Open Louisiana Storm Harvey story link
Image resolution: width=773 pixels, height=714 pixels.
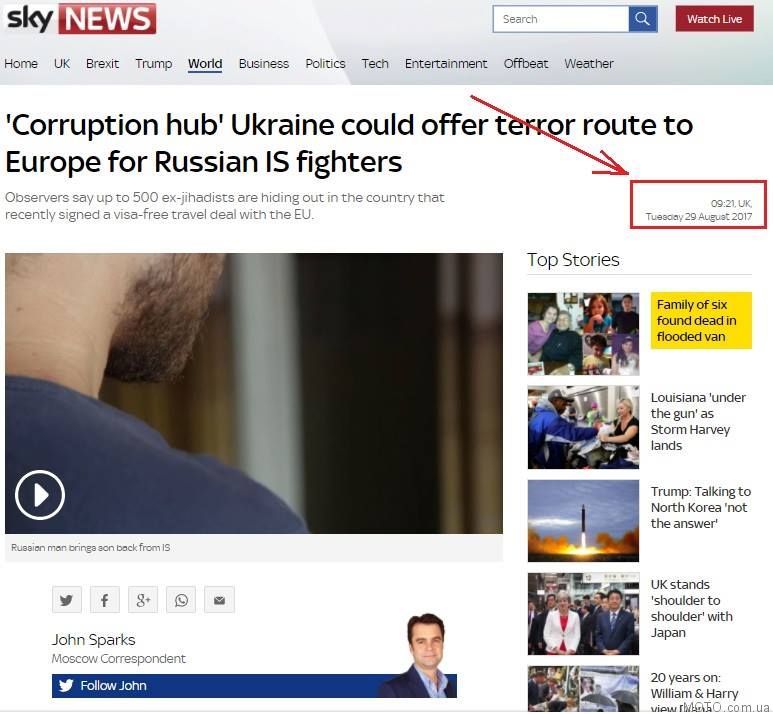click(x=699, y=422)
